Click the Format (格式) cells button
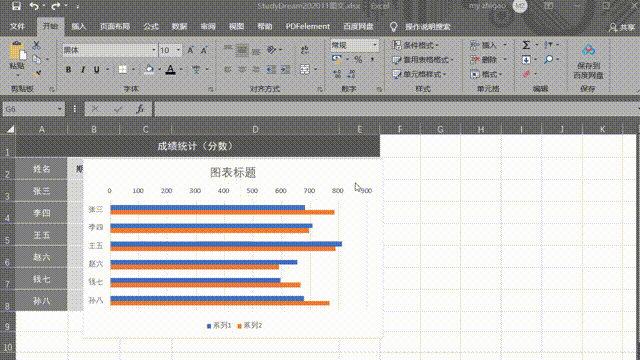This screenshot has height=360, width=640. (x=487, y=74)
